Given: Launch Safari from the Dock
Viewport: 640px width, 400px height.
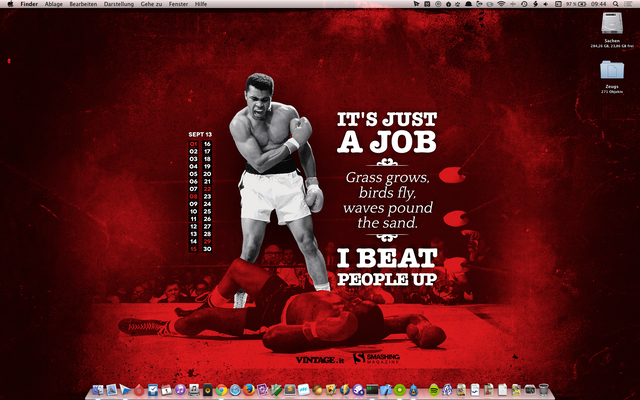Looking at the screenshot, I should (x=235, y=390).
